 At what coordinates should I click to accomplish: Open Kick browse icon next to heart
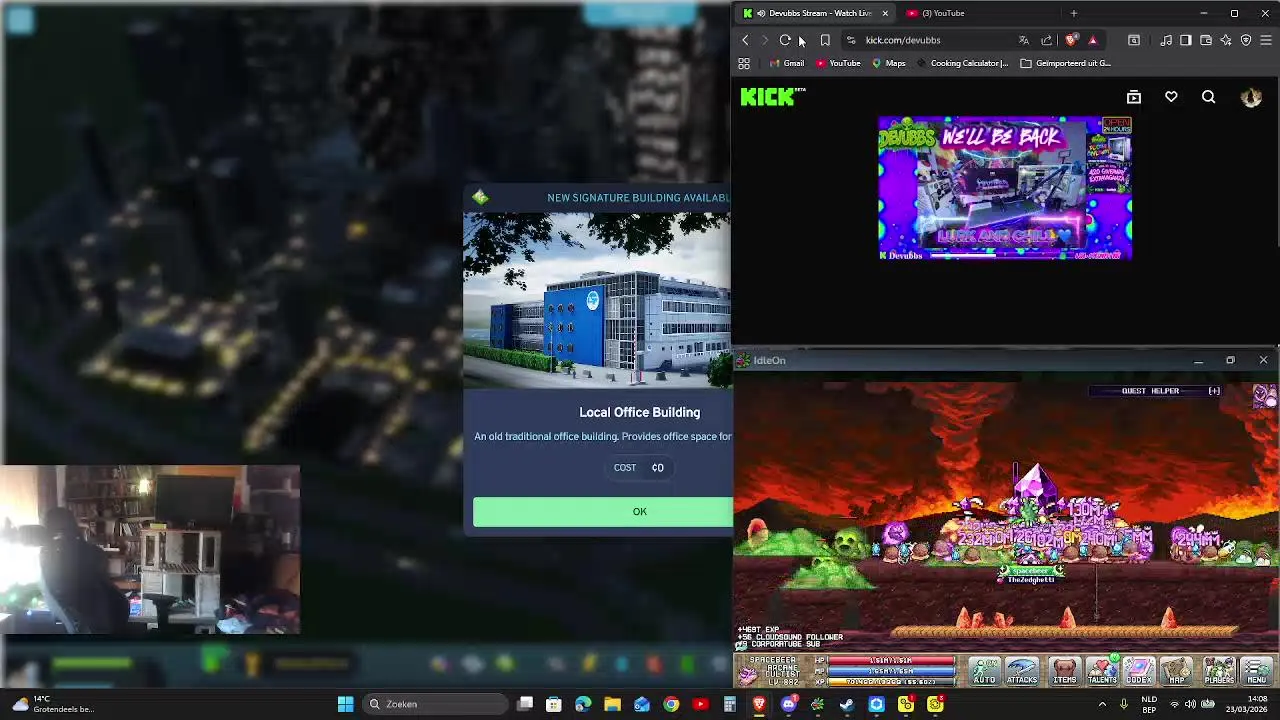point(1134,97)
